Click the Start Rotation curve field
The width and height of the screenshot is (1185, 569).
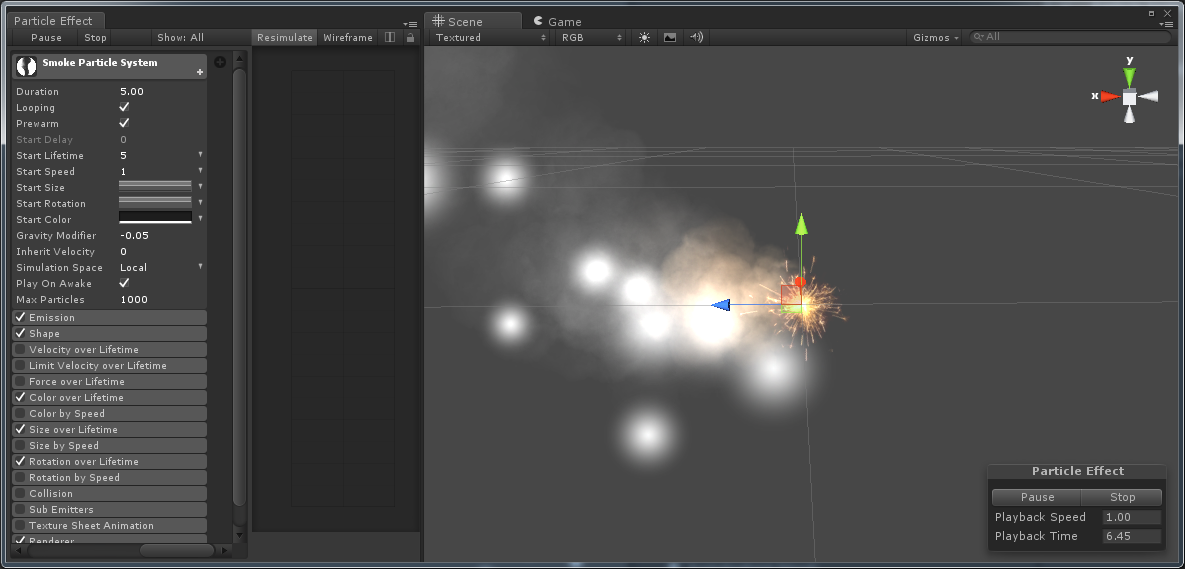pos(155,202)
